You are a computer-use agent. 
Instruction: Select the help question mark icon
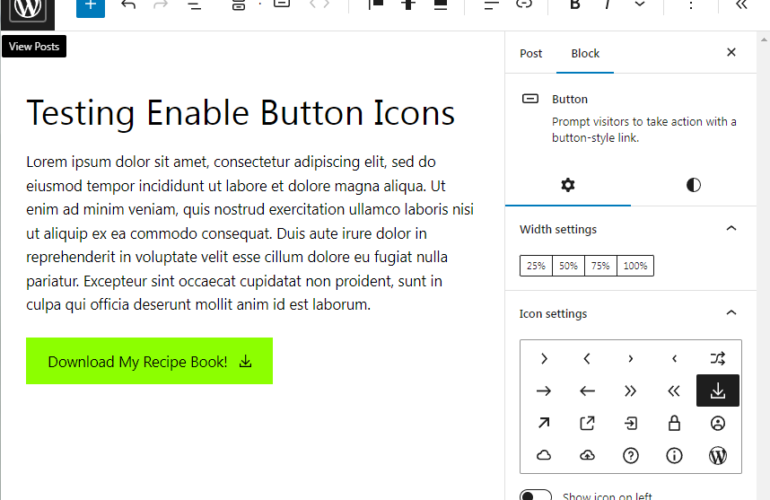pyautogui.click(x=630, y=455)
